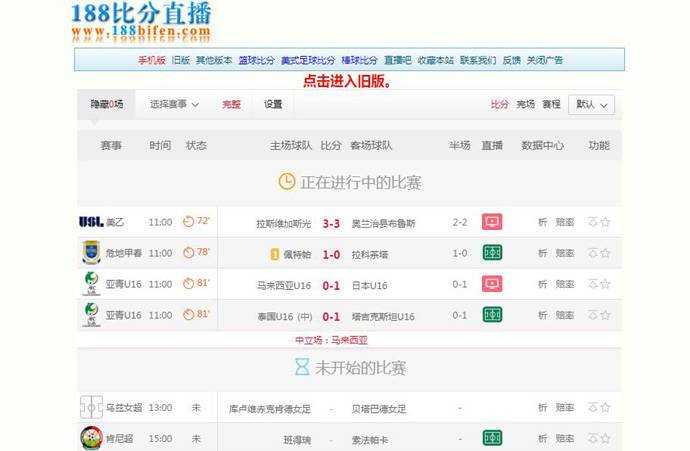Screen dimensions: 690x451
Task: Switch to the 完场 tab
Action: coord(525,104)
